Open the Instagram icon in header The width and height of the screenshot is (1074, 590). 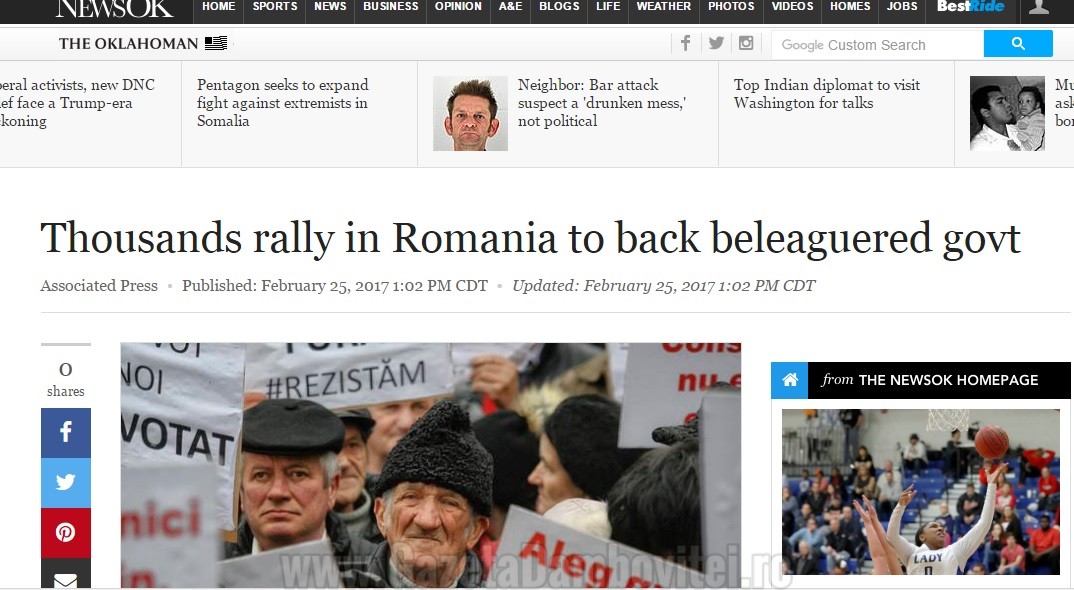pyautogui.click(x=746, y=44)
